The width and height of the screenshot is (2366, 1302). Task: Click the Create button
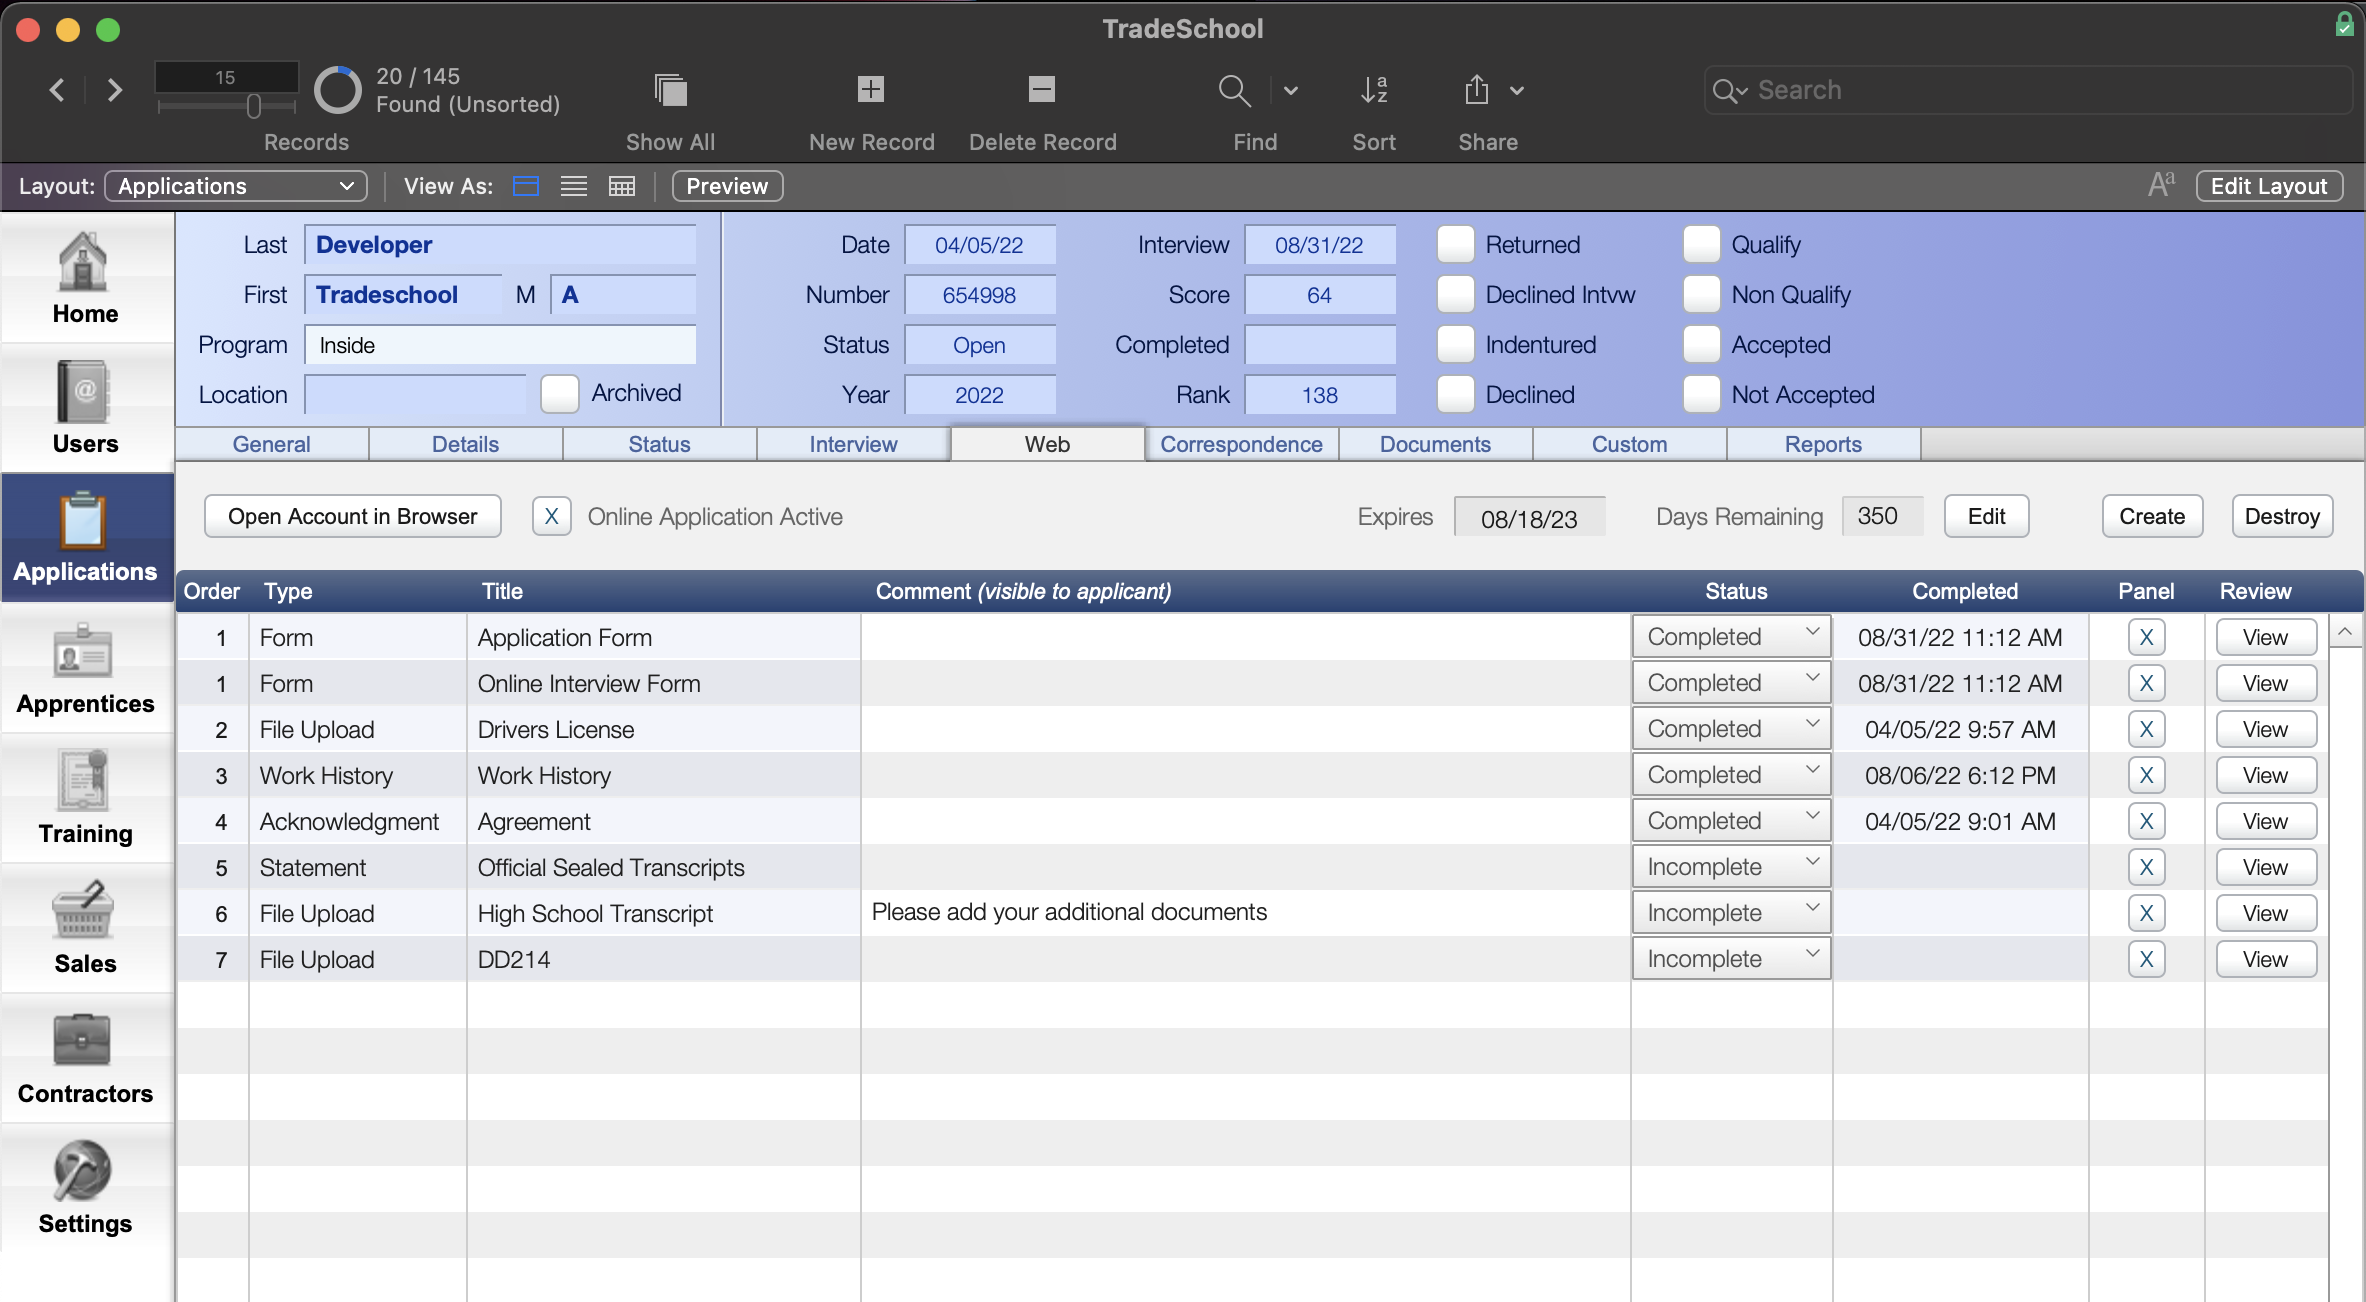pos(2153,515)
